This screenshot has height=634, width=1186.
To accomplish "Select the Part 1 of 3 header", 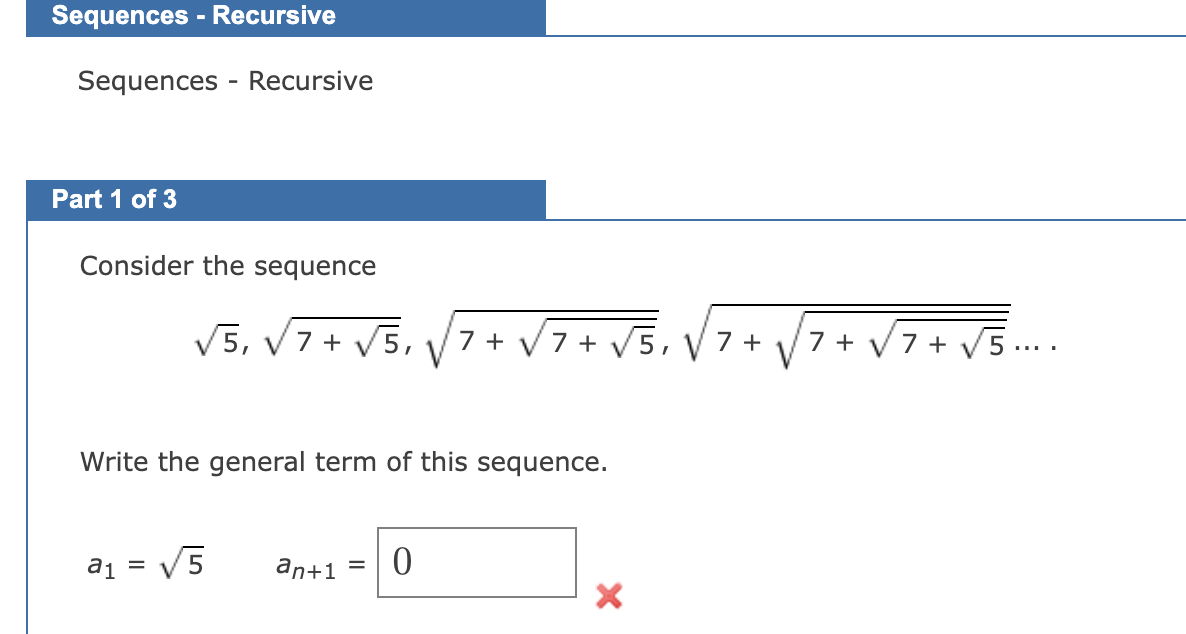I will 286,200.
